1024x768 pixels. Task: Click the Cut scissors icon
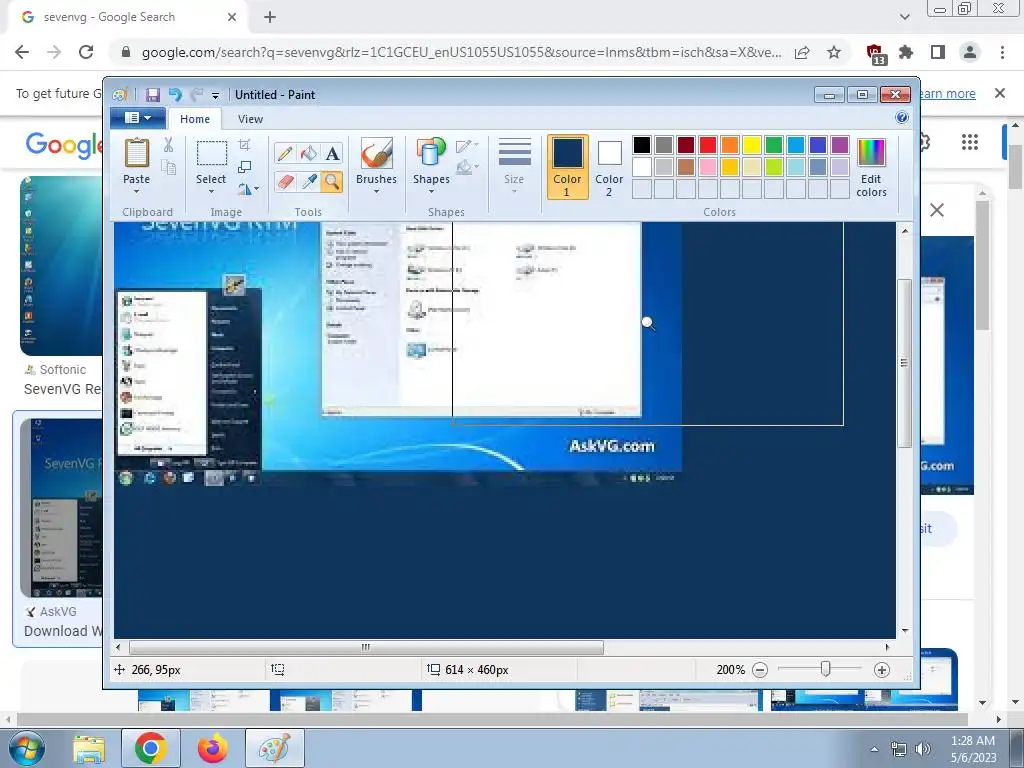168,145
